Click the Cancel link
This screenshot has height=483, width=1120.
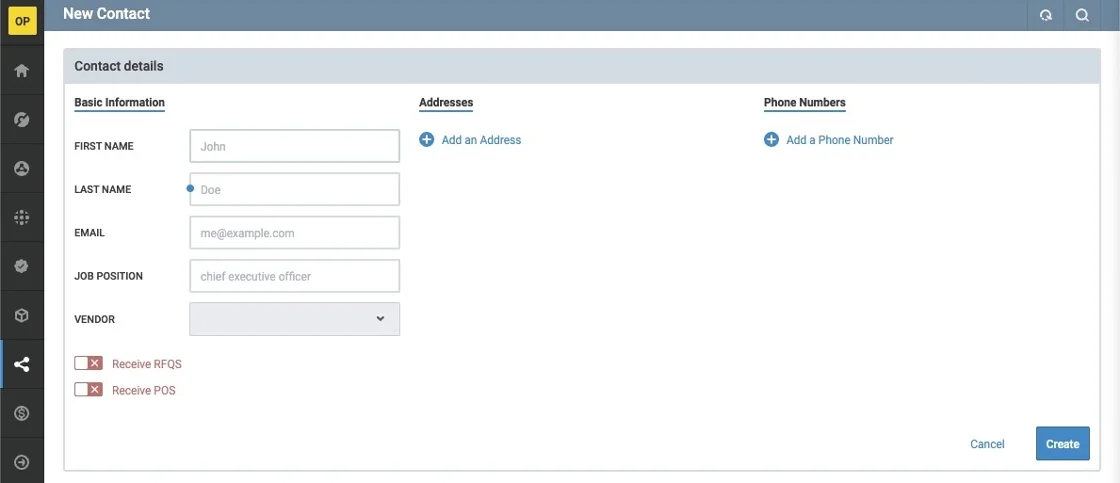[987, 444]
